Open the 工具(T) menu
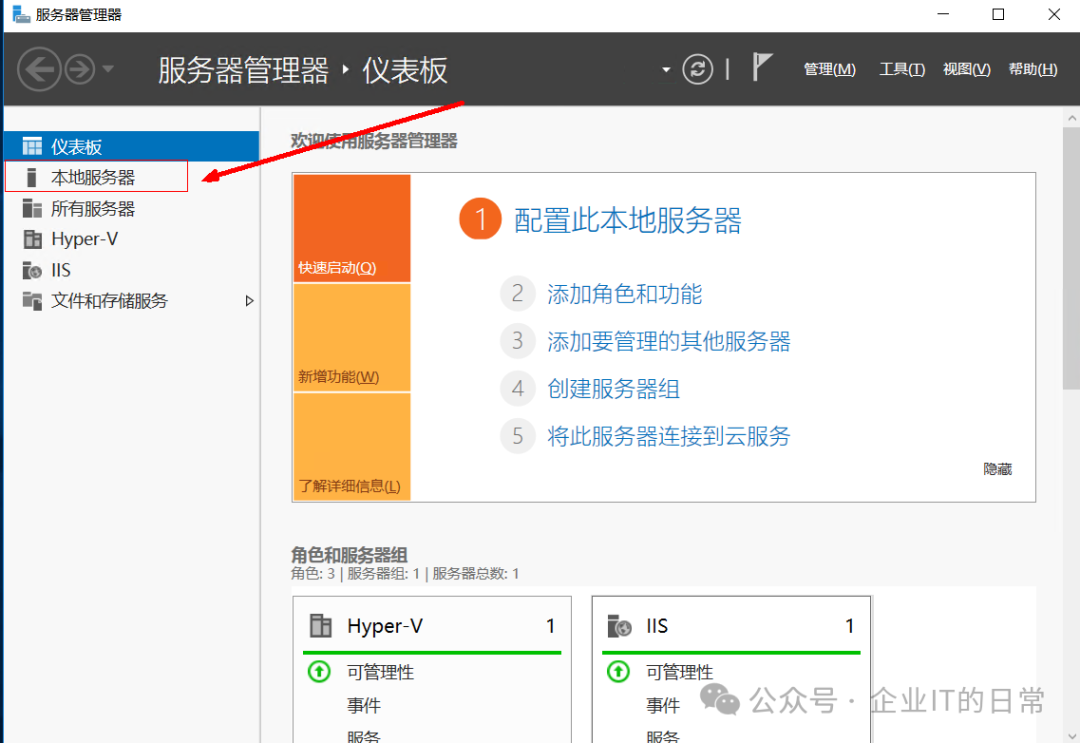 (902, 69)
